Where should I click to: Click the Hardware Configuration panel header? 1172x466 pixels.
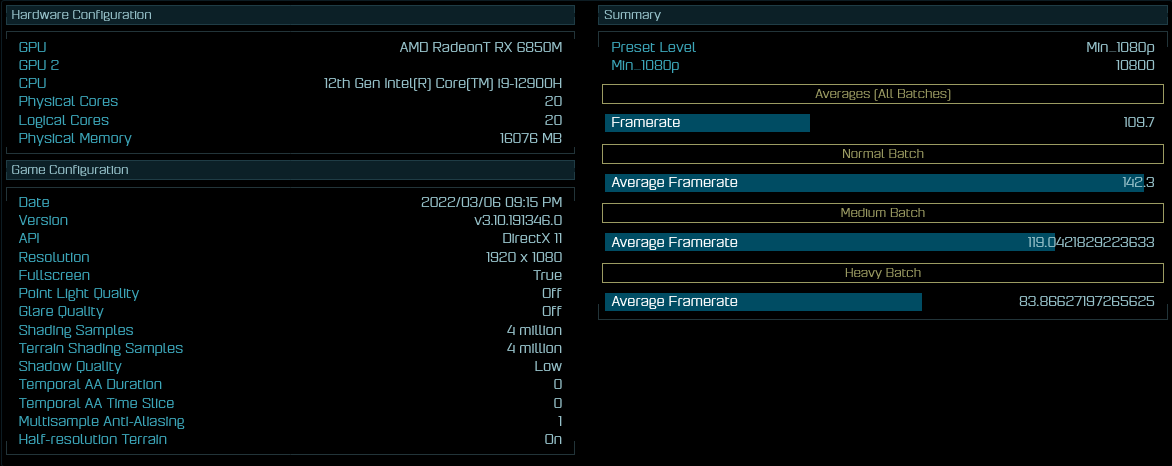click(x=290, y=15)
